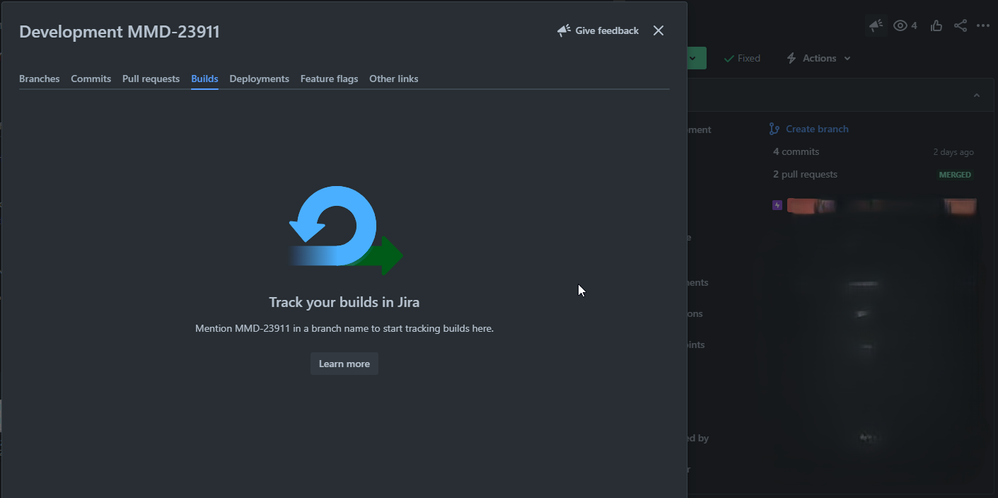Click the feedback megaphone icon in issue header
This screenshot has width=998, height=498.
point(876,25)
